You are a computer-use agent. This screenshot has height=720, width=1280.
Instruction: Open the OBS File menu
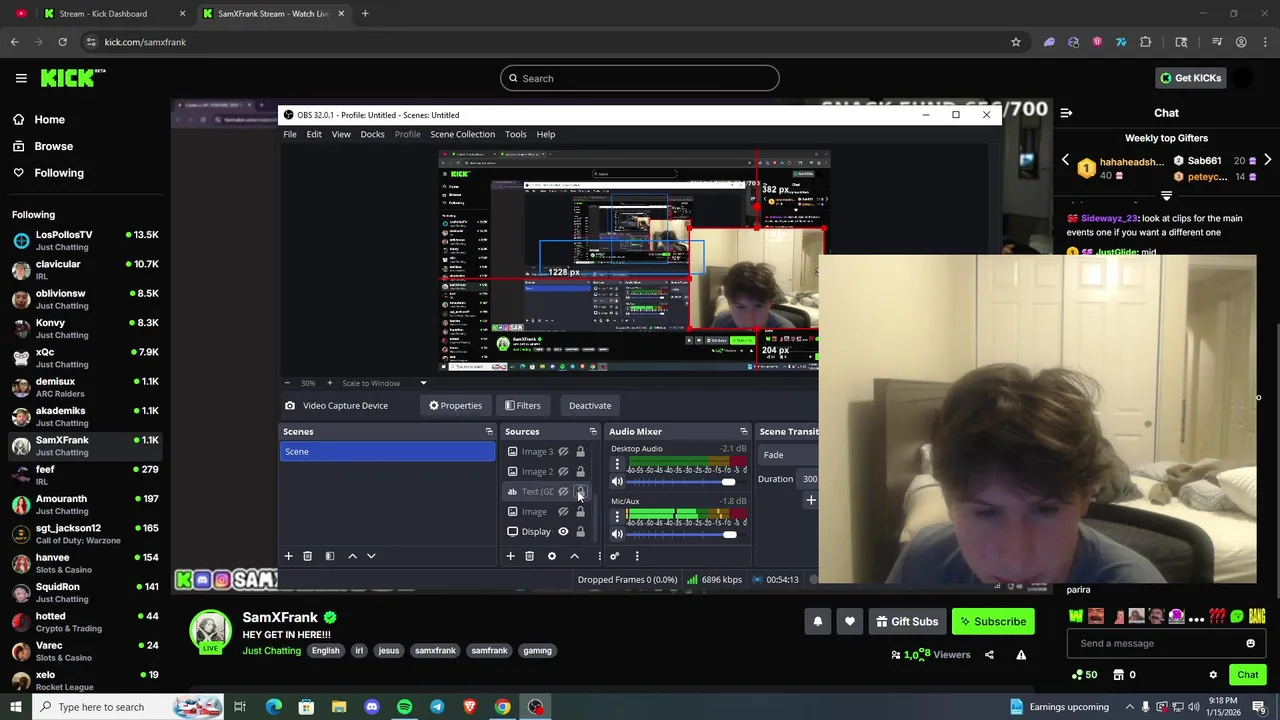289,134
